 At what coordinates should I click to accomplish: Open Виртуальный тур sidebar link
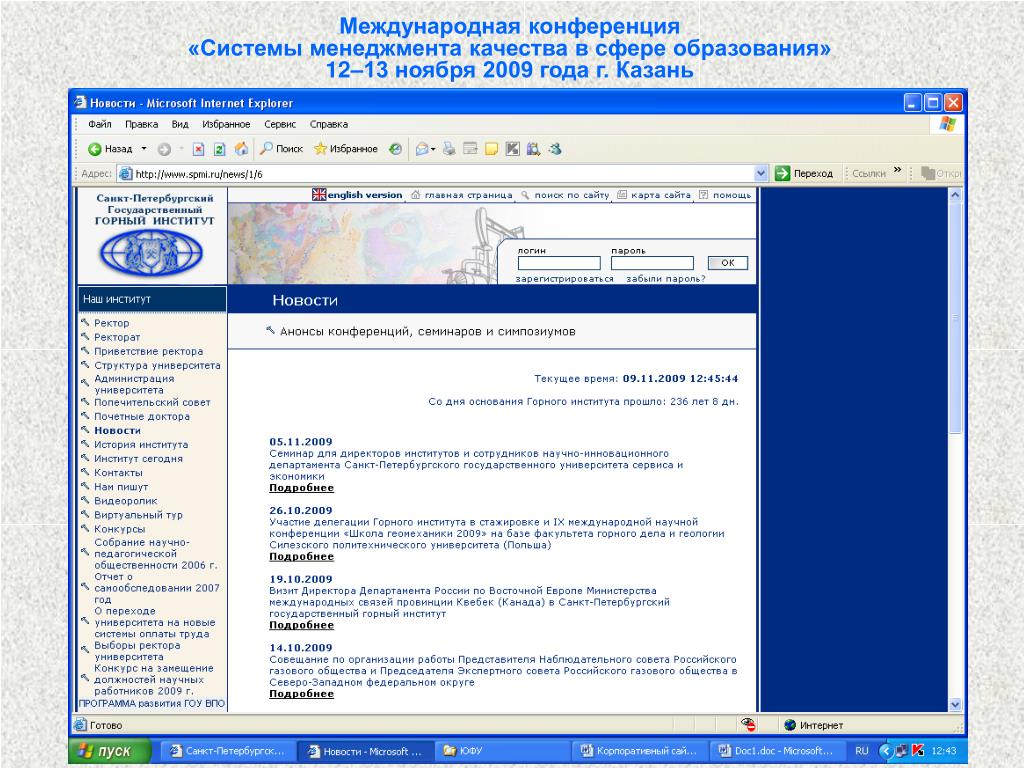pyautogui.click(x=138, y=515)
